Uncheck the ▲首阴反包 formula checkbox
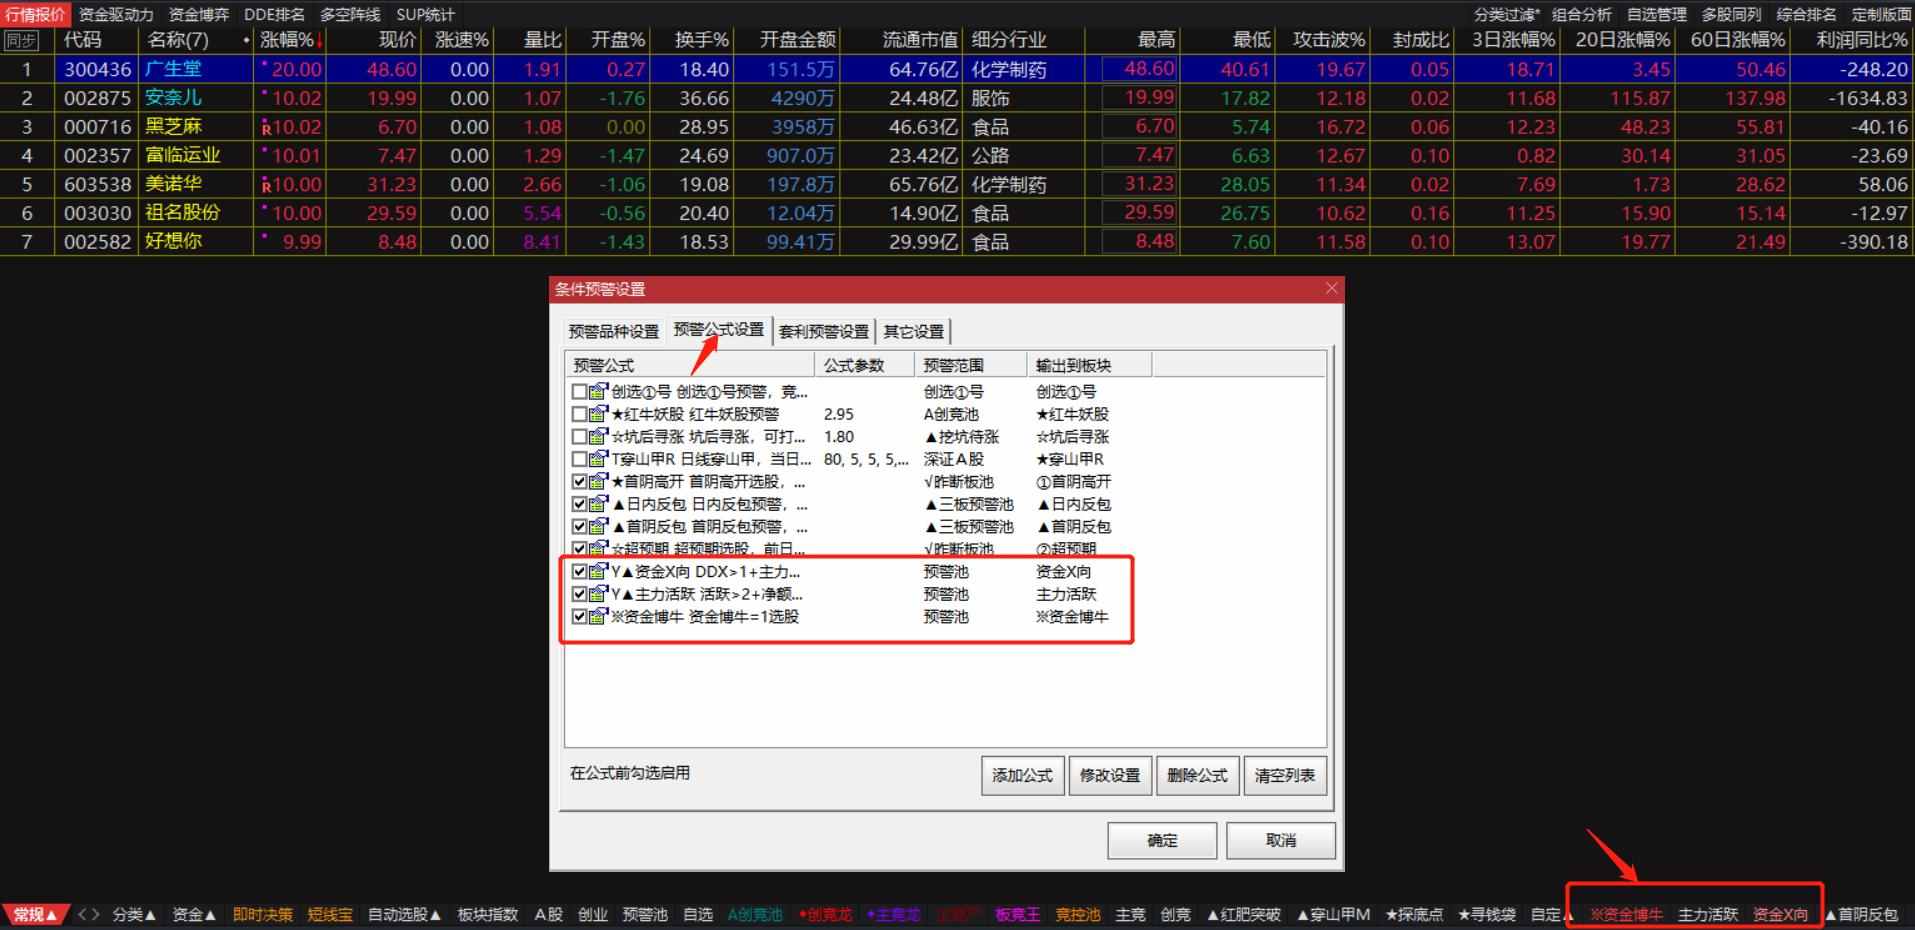The width and height of the screenshot is (1915, 930). [x=579, y=526]
